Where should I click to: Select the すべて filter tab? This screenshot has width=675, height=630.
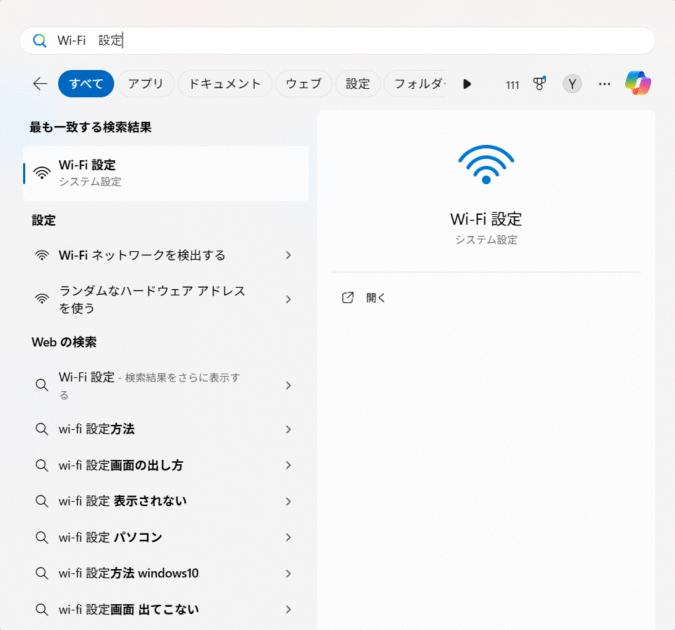pos(86,84)
